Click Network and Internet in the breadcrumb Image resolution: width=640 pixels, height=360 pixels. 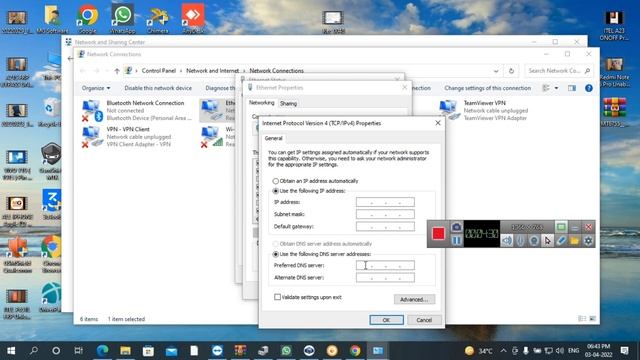point(212,71)
